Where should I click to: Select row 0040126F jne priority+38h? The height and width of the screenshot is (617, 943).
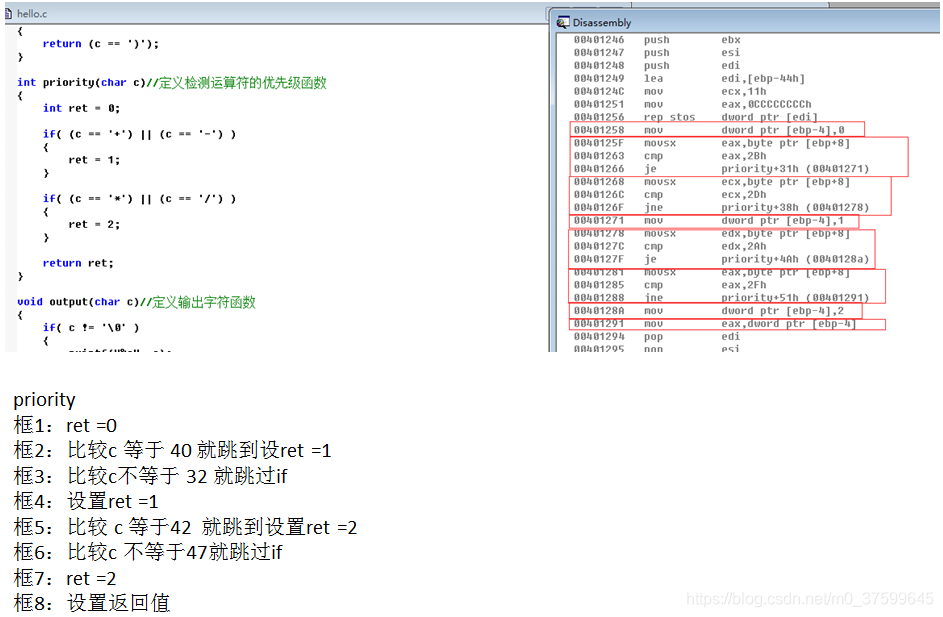(x=722, y=207)
